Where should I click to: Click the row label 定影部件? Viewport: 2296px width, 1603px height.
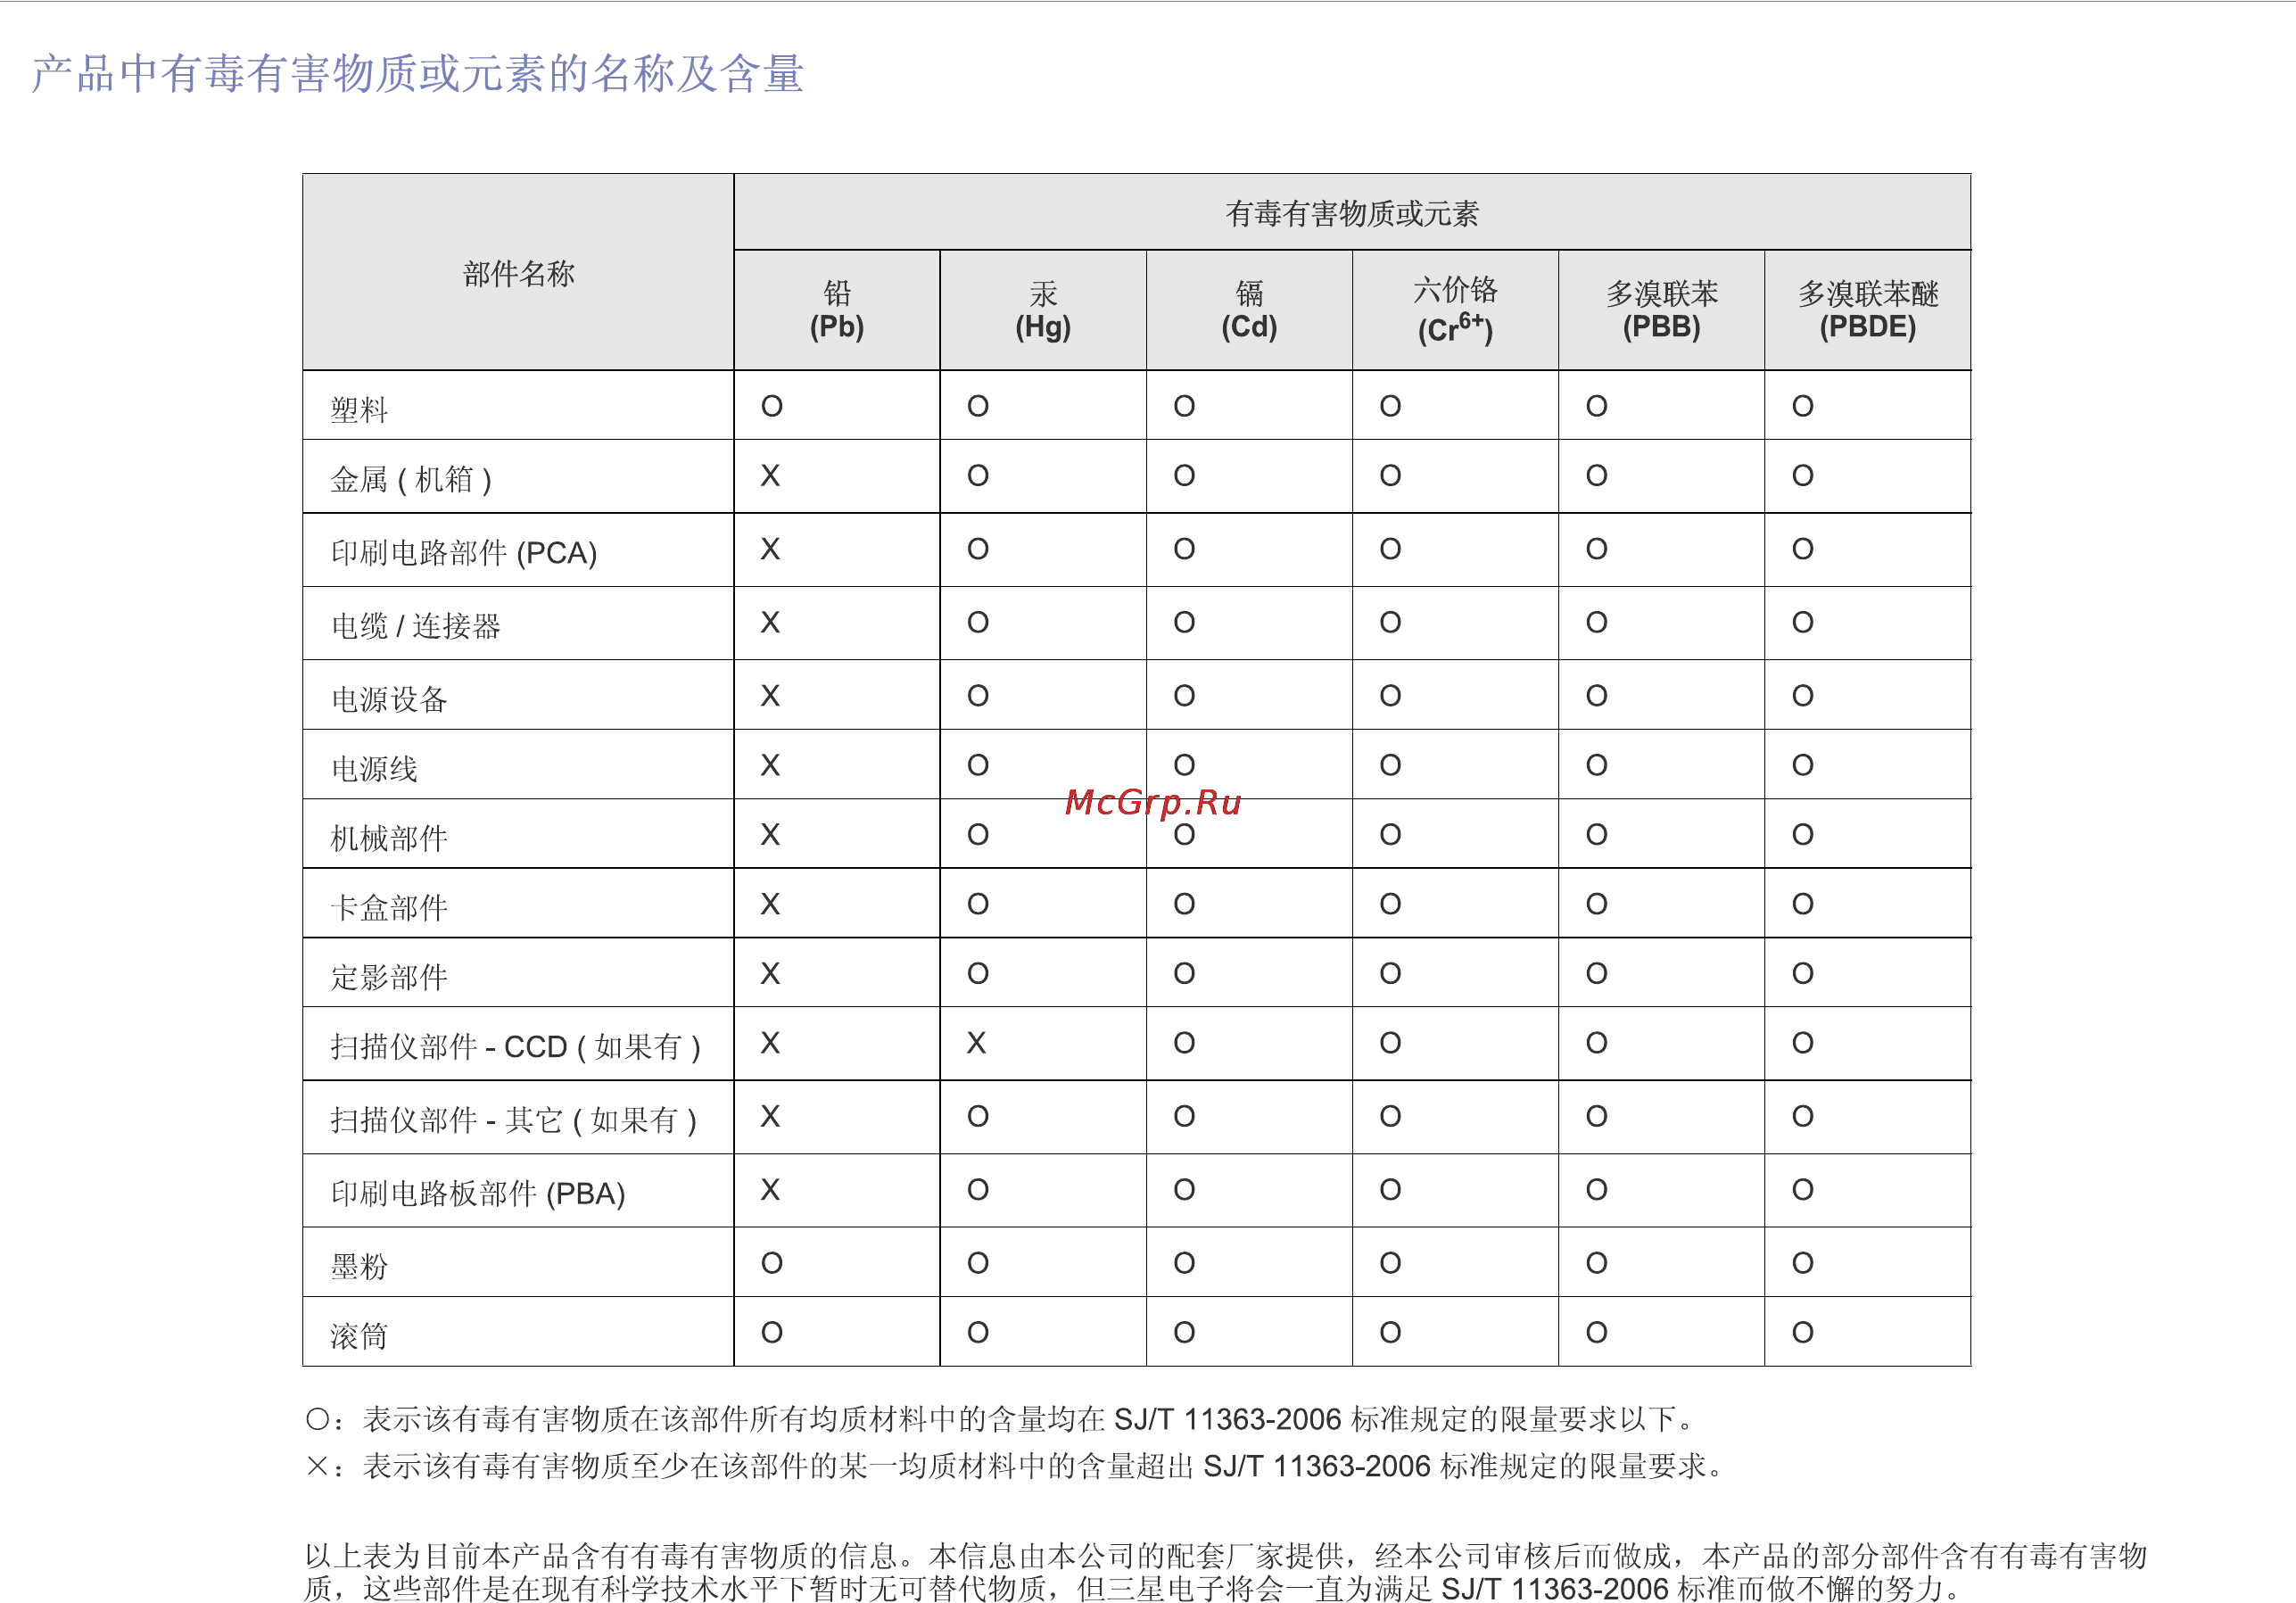point(388,977)
